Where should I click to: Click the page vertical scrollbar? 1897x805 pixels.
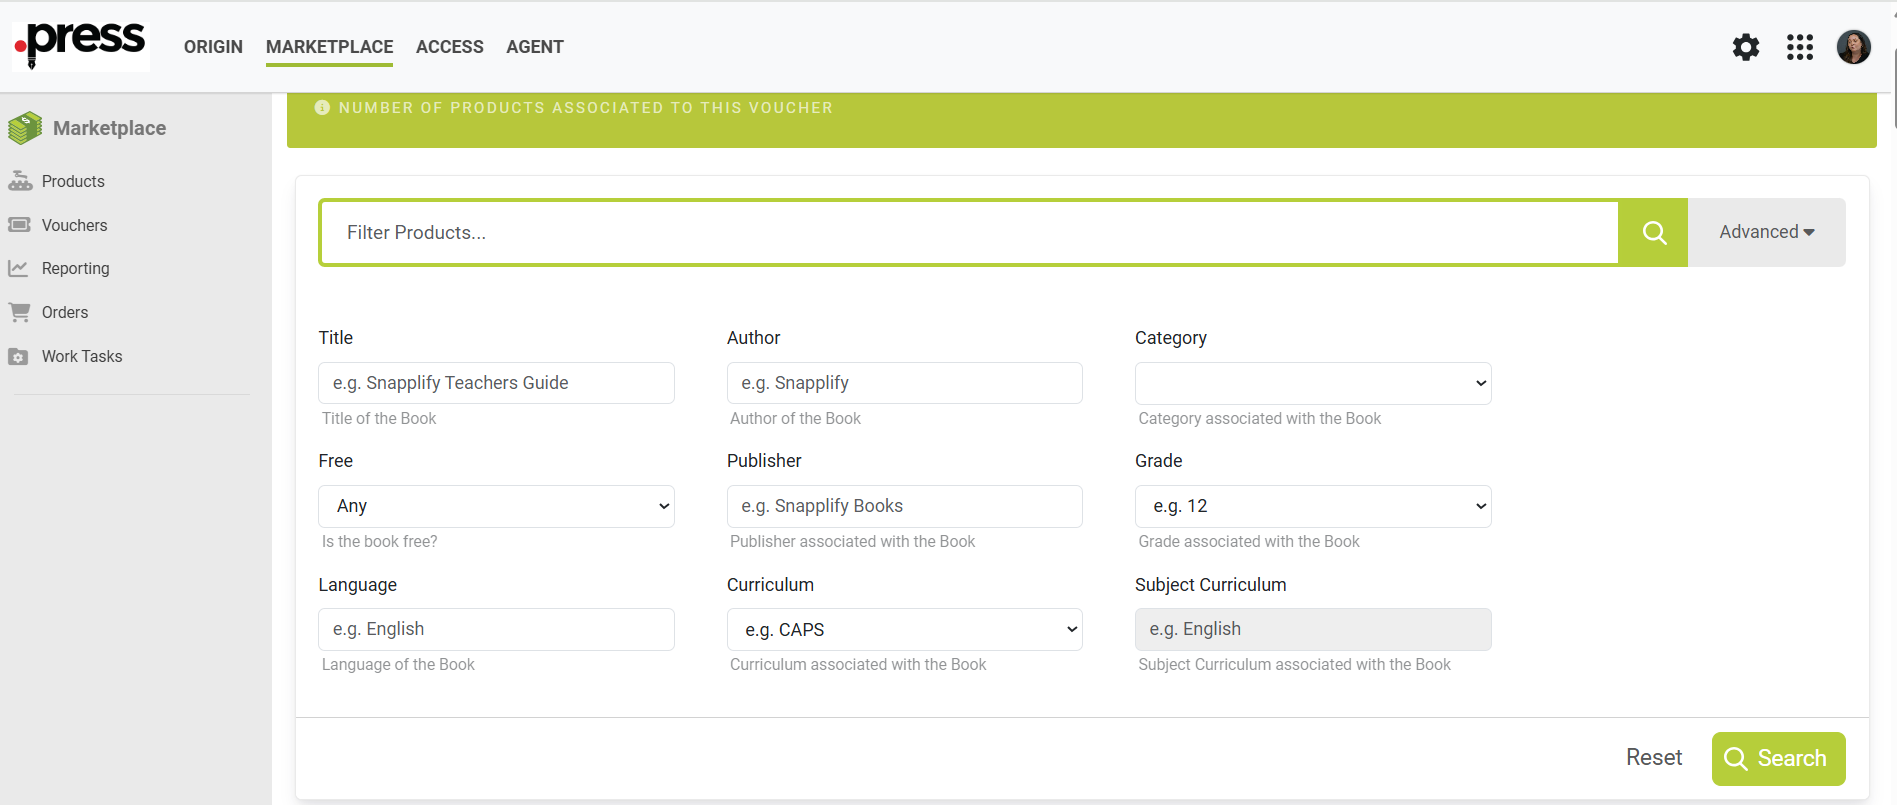1894,90
